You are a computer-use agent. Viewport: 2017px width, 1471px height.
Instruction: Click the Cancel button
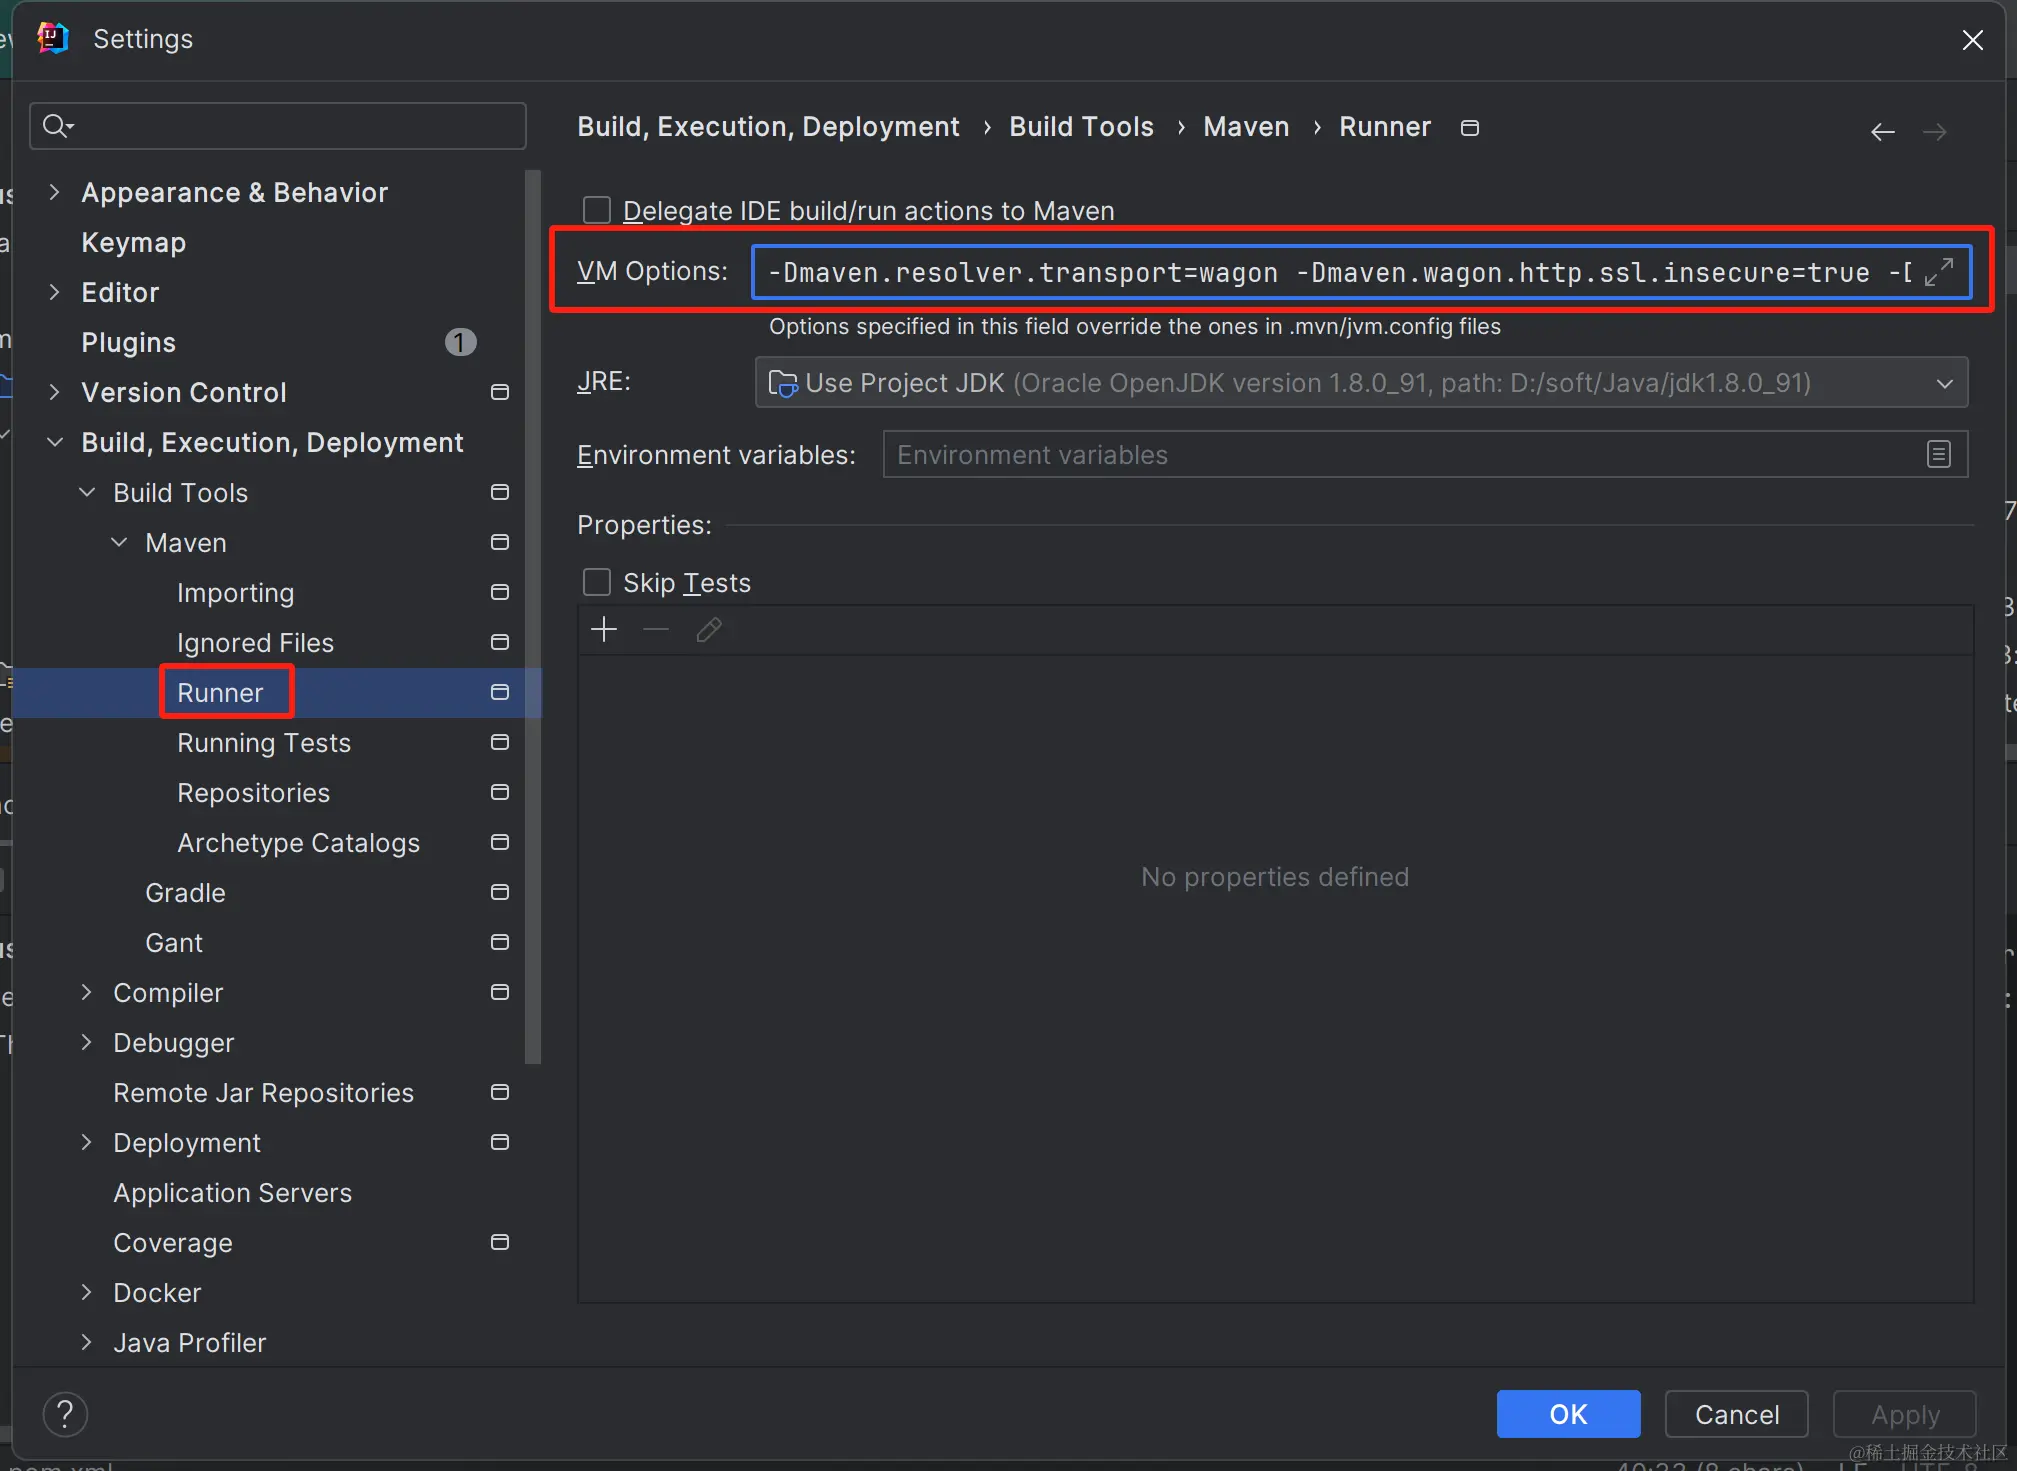1737,1414
